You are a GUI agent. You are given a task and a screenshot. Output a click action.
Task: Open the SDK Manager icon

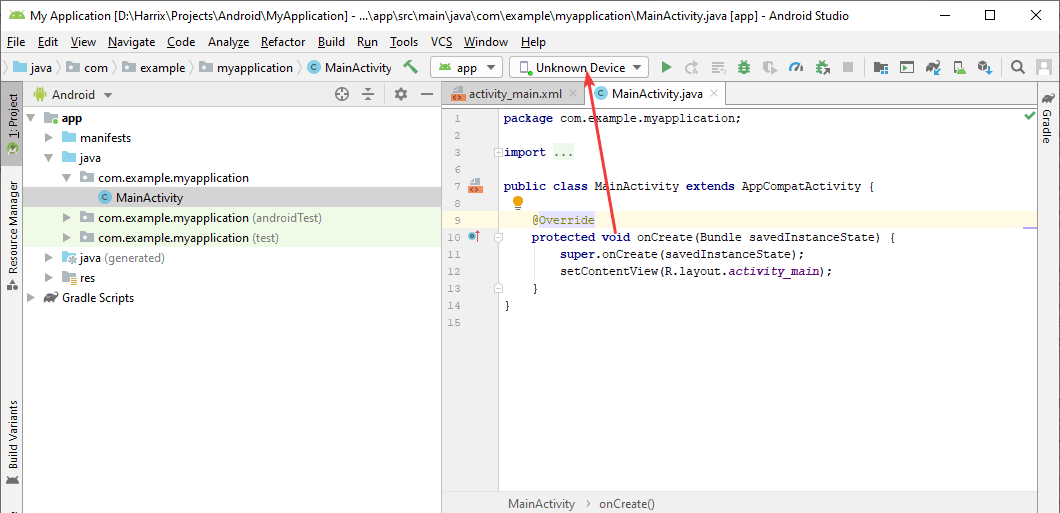(x=984, y=68)
